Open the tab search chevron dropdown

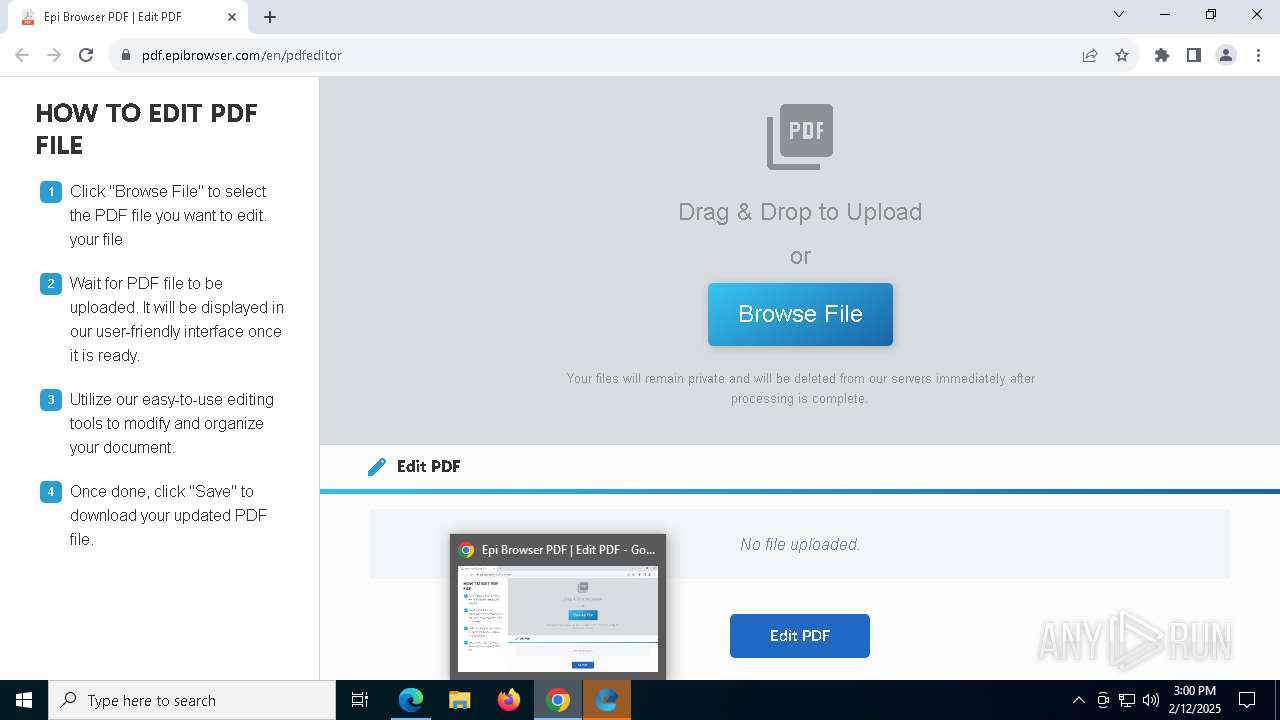1119,14
